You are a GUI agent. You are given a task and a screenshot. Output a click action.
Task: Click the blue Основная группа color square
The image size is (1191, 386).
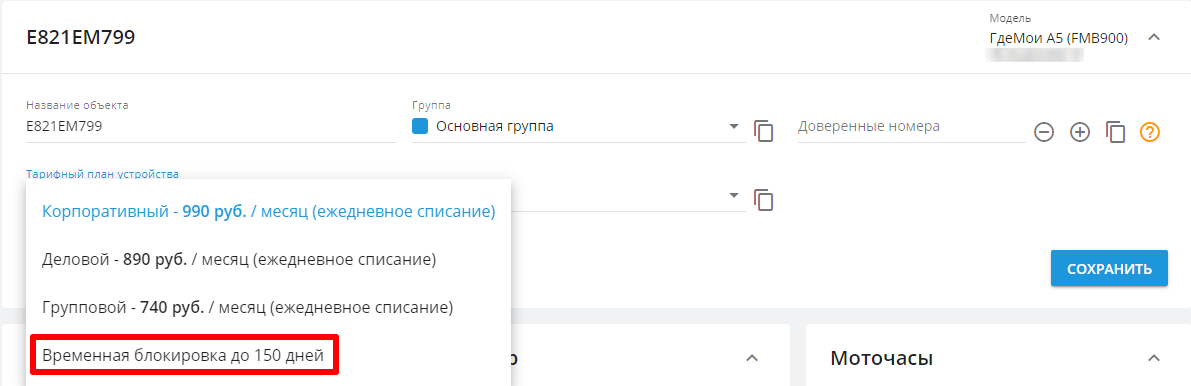click(x=420, y=126)
